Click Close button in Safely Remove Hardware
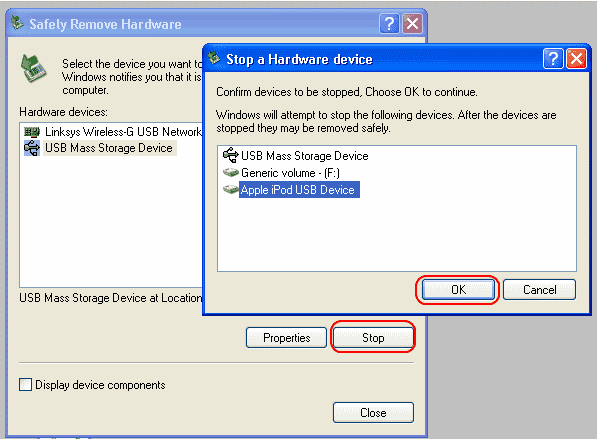The height and width of the screenshot is (440, 597). click(373, 413)
